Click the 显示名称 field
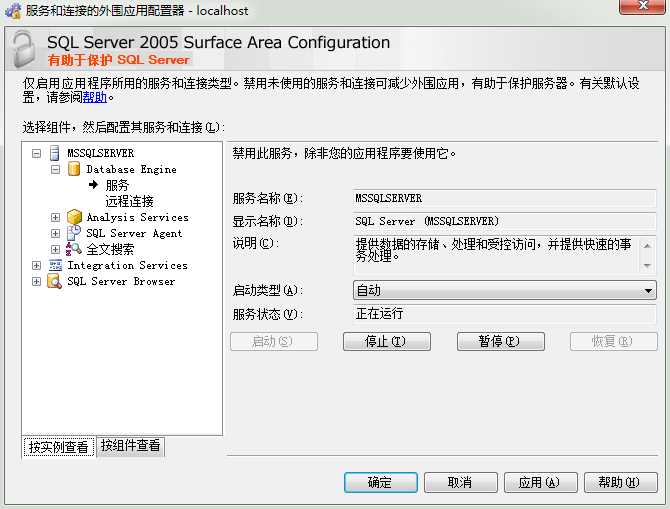The image size is (670, 509). (x=504, y=221)
